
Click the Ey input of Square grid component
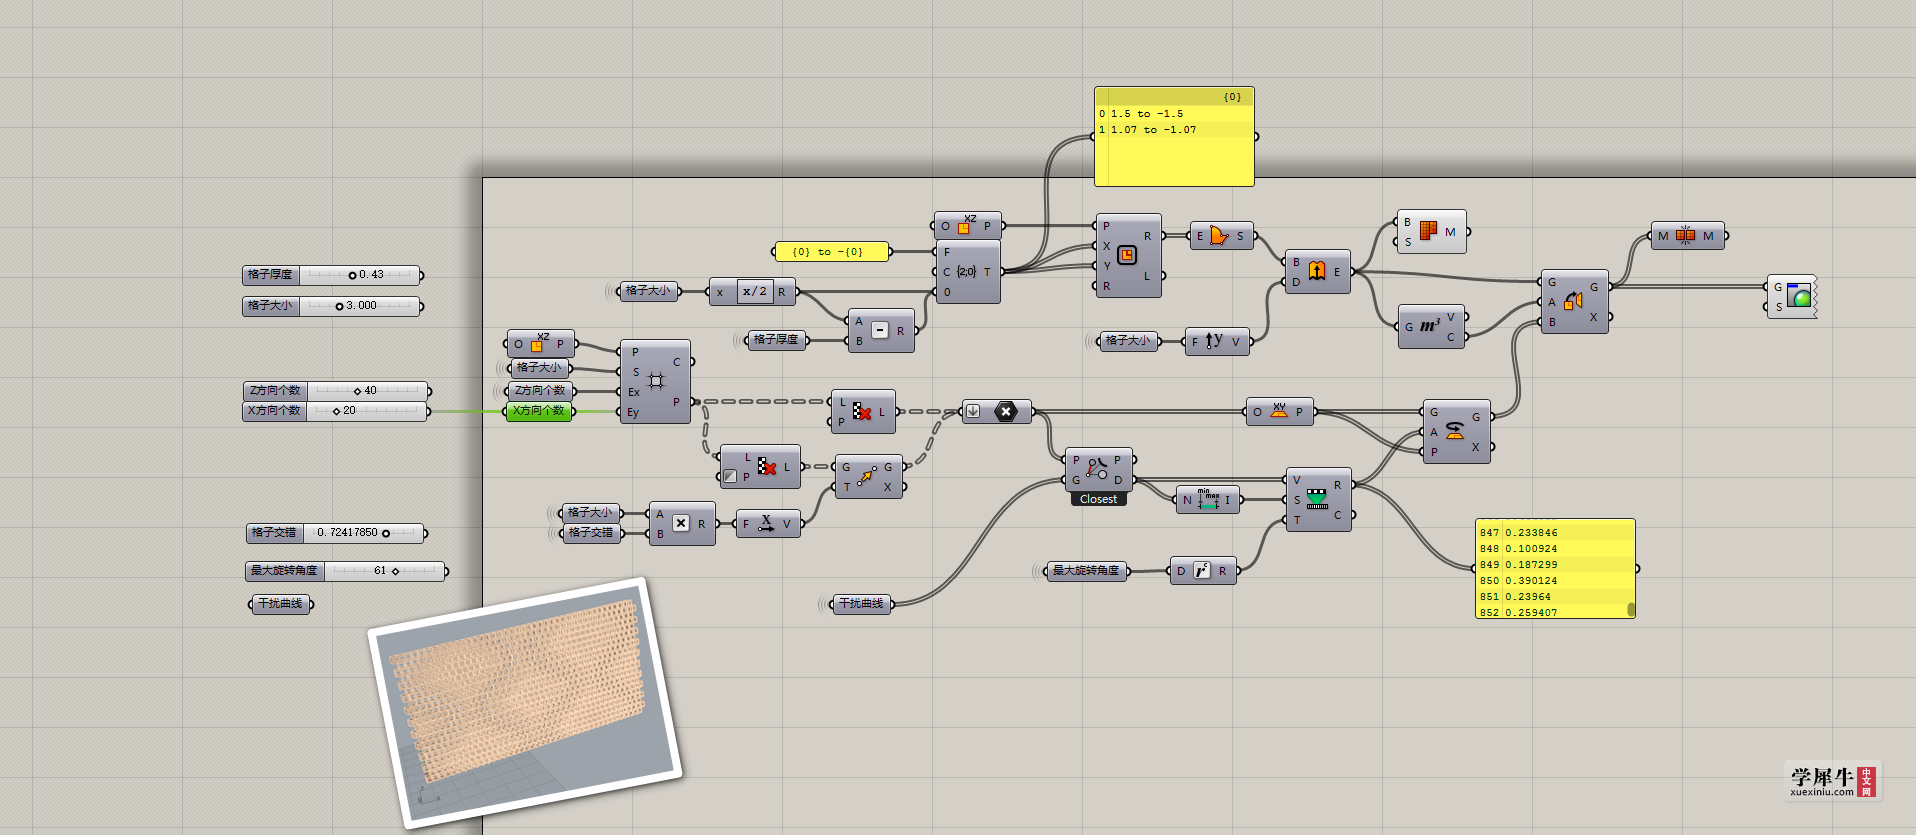tap(632, 412)
